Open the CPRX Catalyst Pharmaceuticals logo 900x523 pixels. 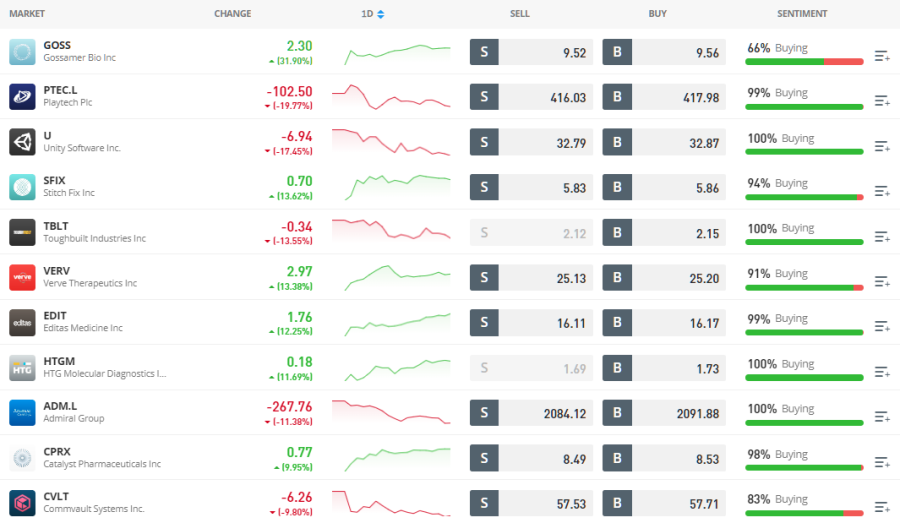coord(22,458)
